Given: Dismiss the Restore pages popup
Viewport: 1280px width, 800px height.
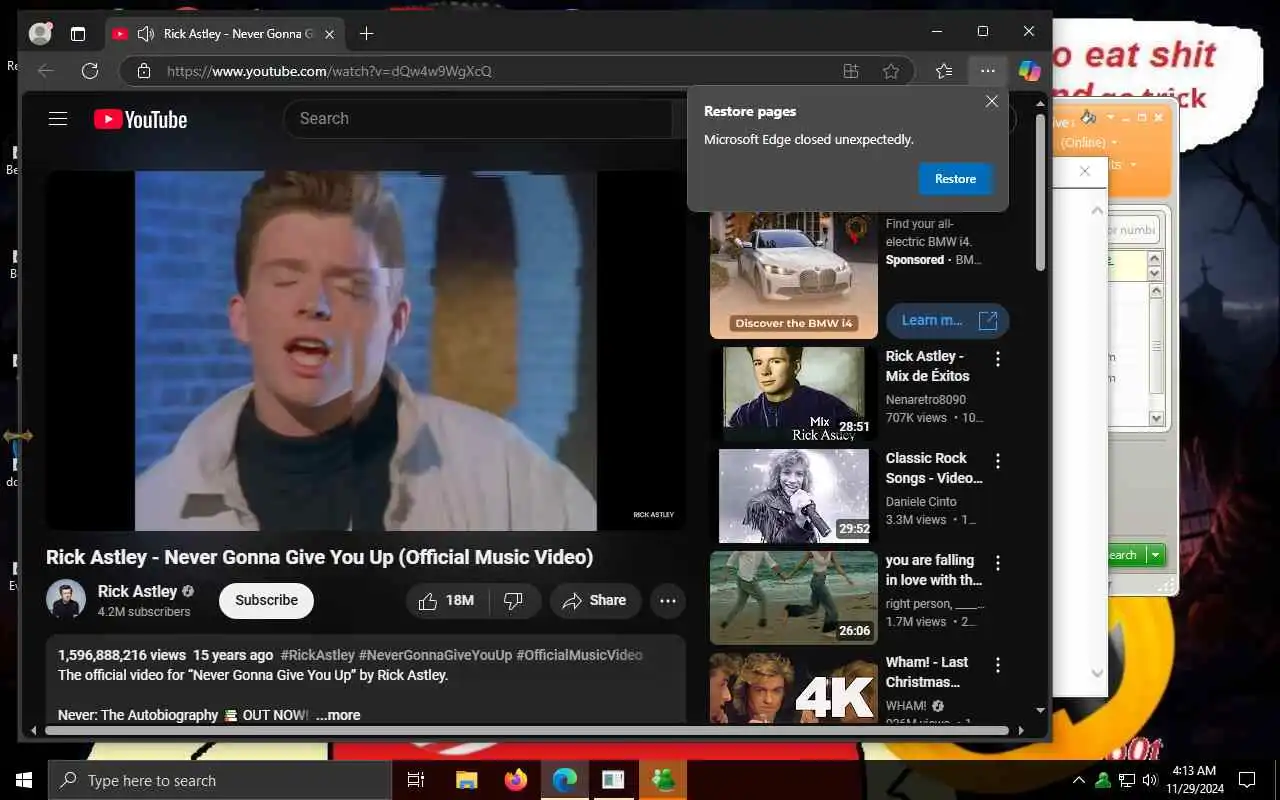Looking at the screenshot, I should click(x=991, y=101).
